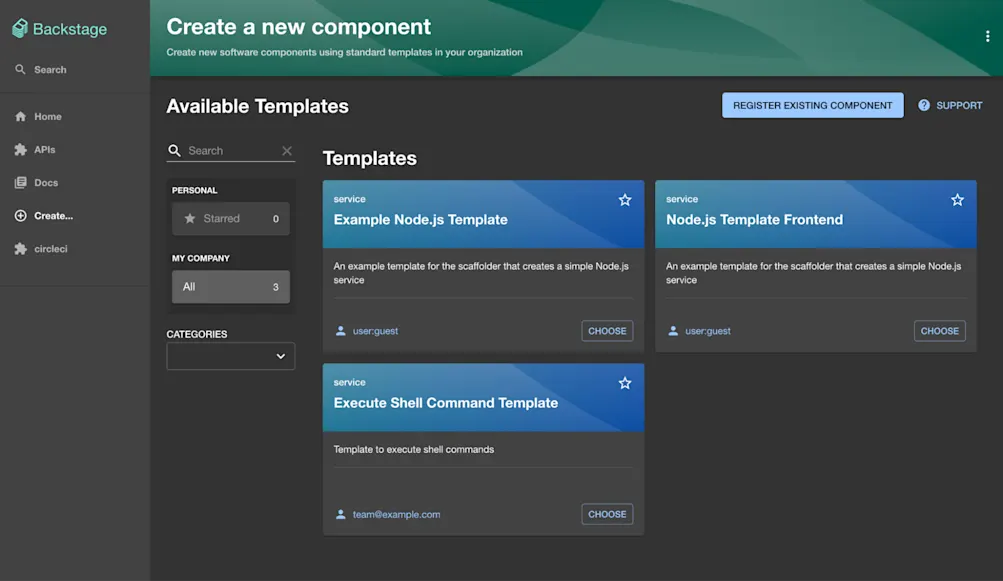Click the Backstage logo in the sidebar
The height and width of the screenshot is (581, 1003).
pyautogui.click(x=59, y=29)
